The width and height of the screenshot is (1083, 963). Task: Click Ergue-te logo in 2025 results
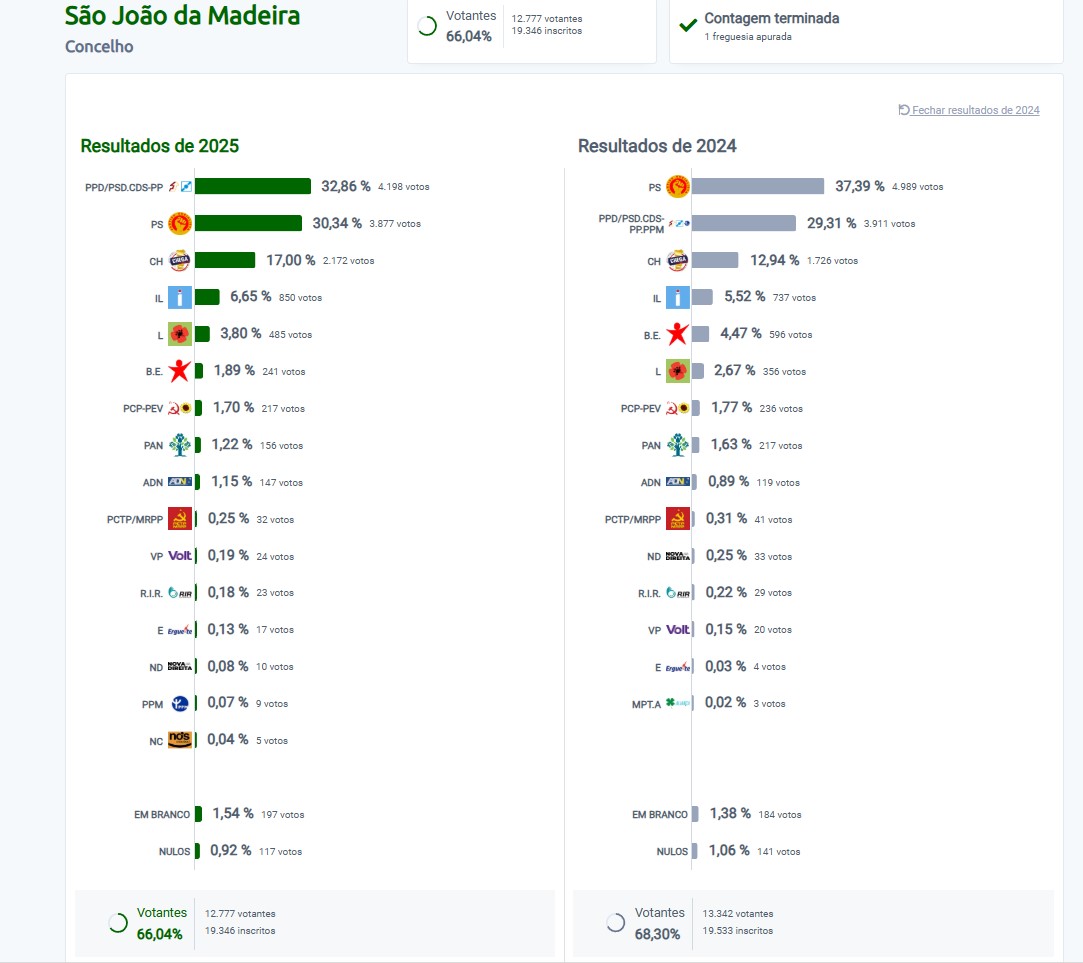click(x=180, y=630)
